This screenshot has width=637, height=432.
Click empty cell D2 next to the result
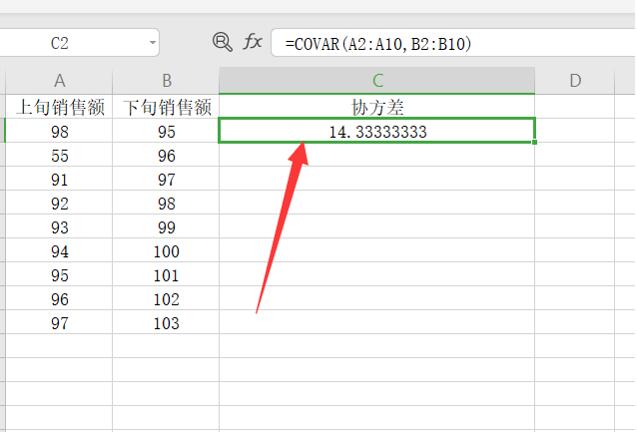tap(575, 131)
